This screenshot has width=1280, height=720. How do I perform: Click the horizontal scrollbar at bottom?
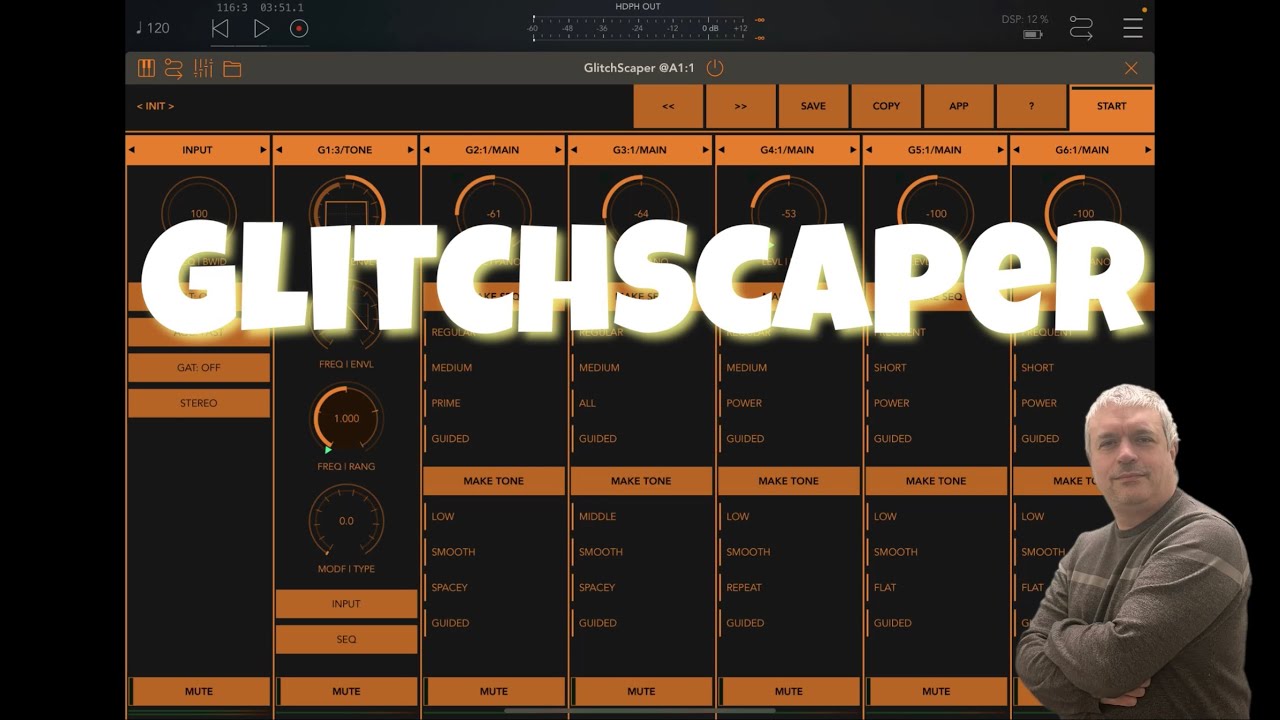point(640,711)
